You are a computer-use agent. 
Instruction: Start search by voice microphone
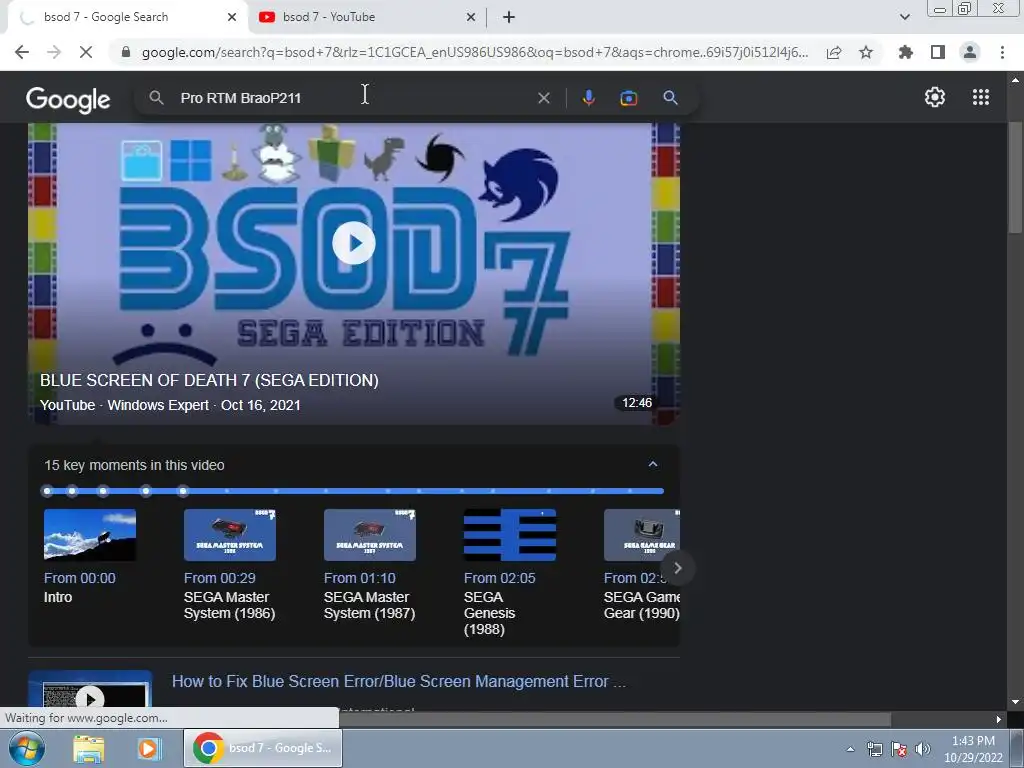tap(588, 98)
